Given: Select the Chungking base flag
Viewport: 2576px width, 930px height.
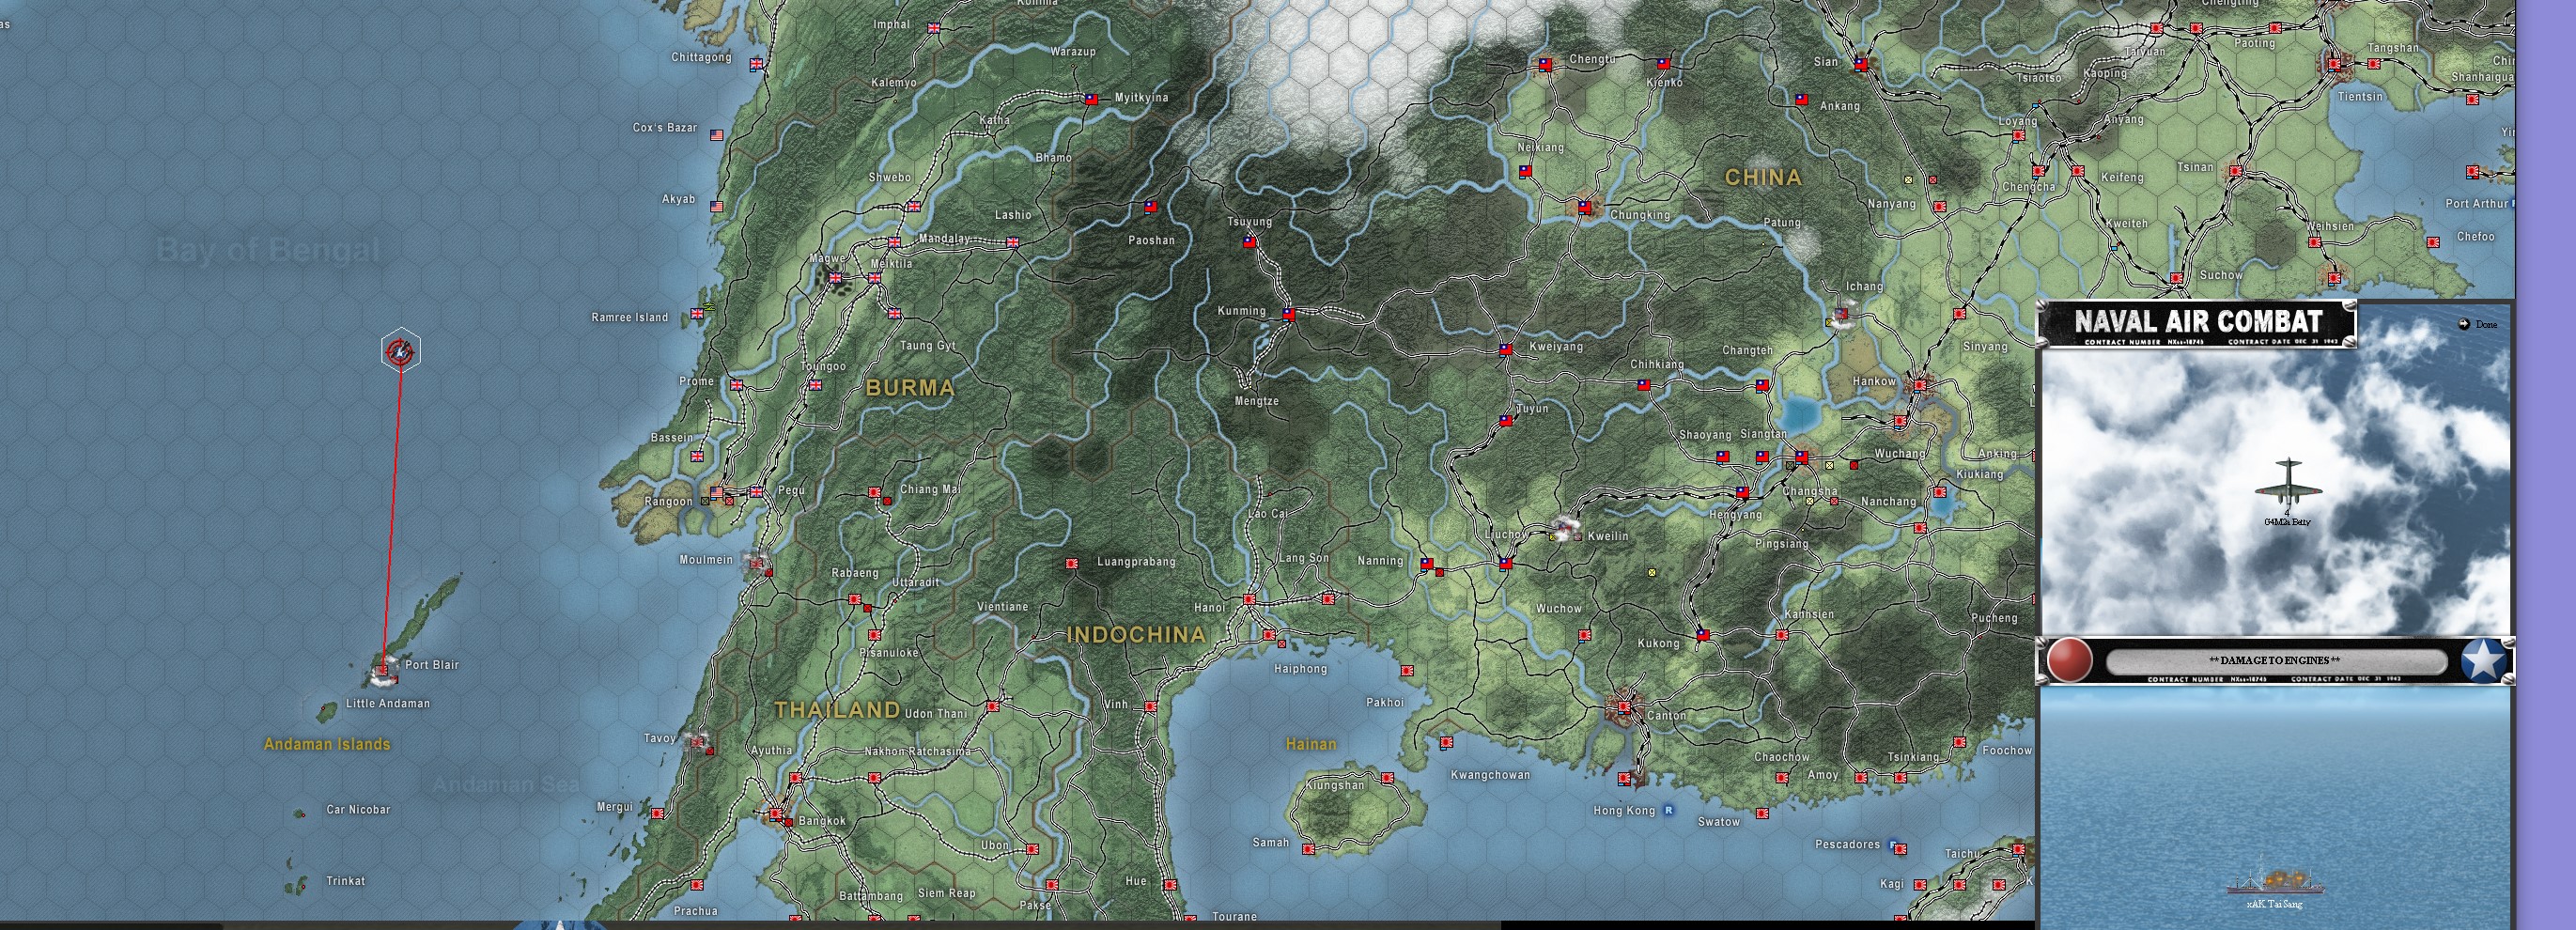Looking at the screenshot, I should tap(1584, 207).
